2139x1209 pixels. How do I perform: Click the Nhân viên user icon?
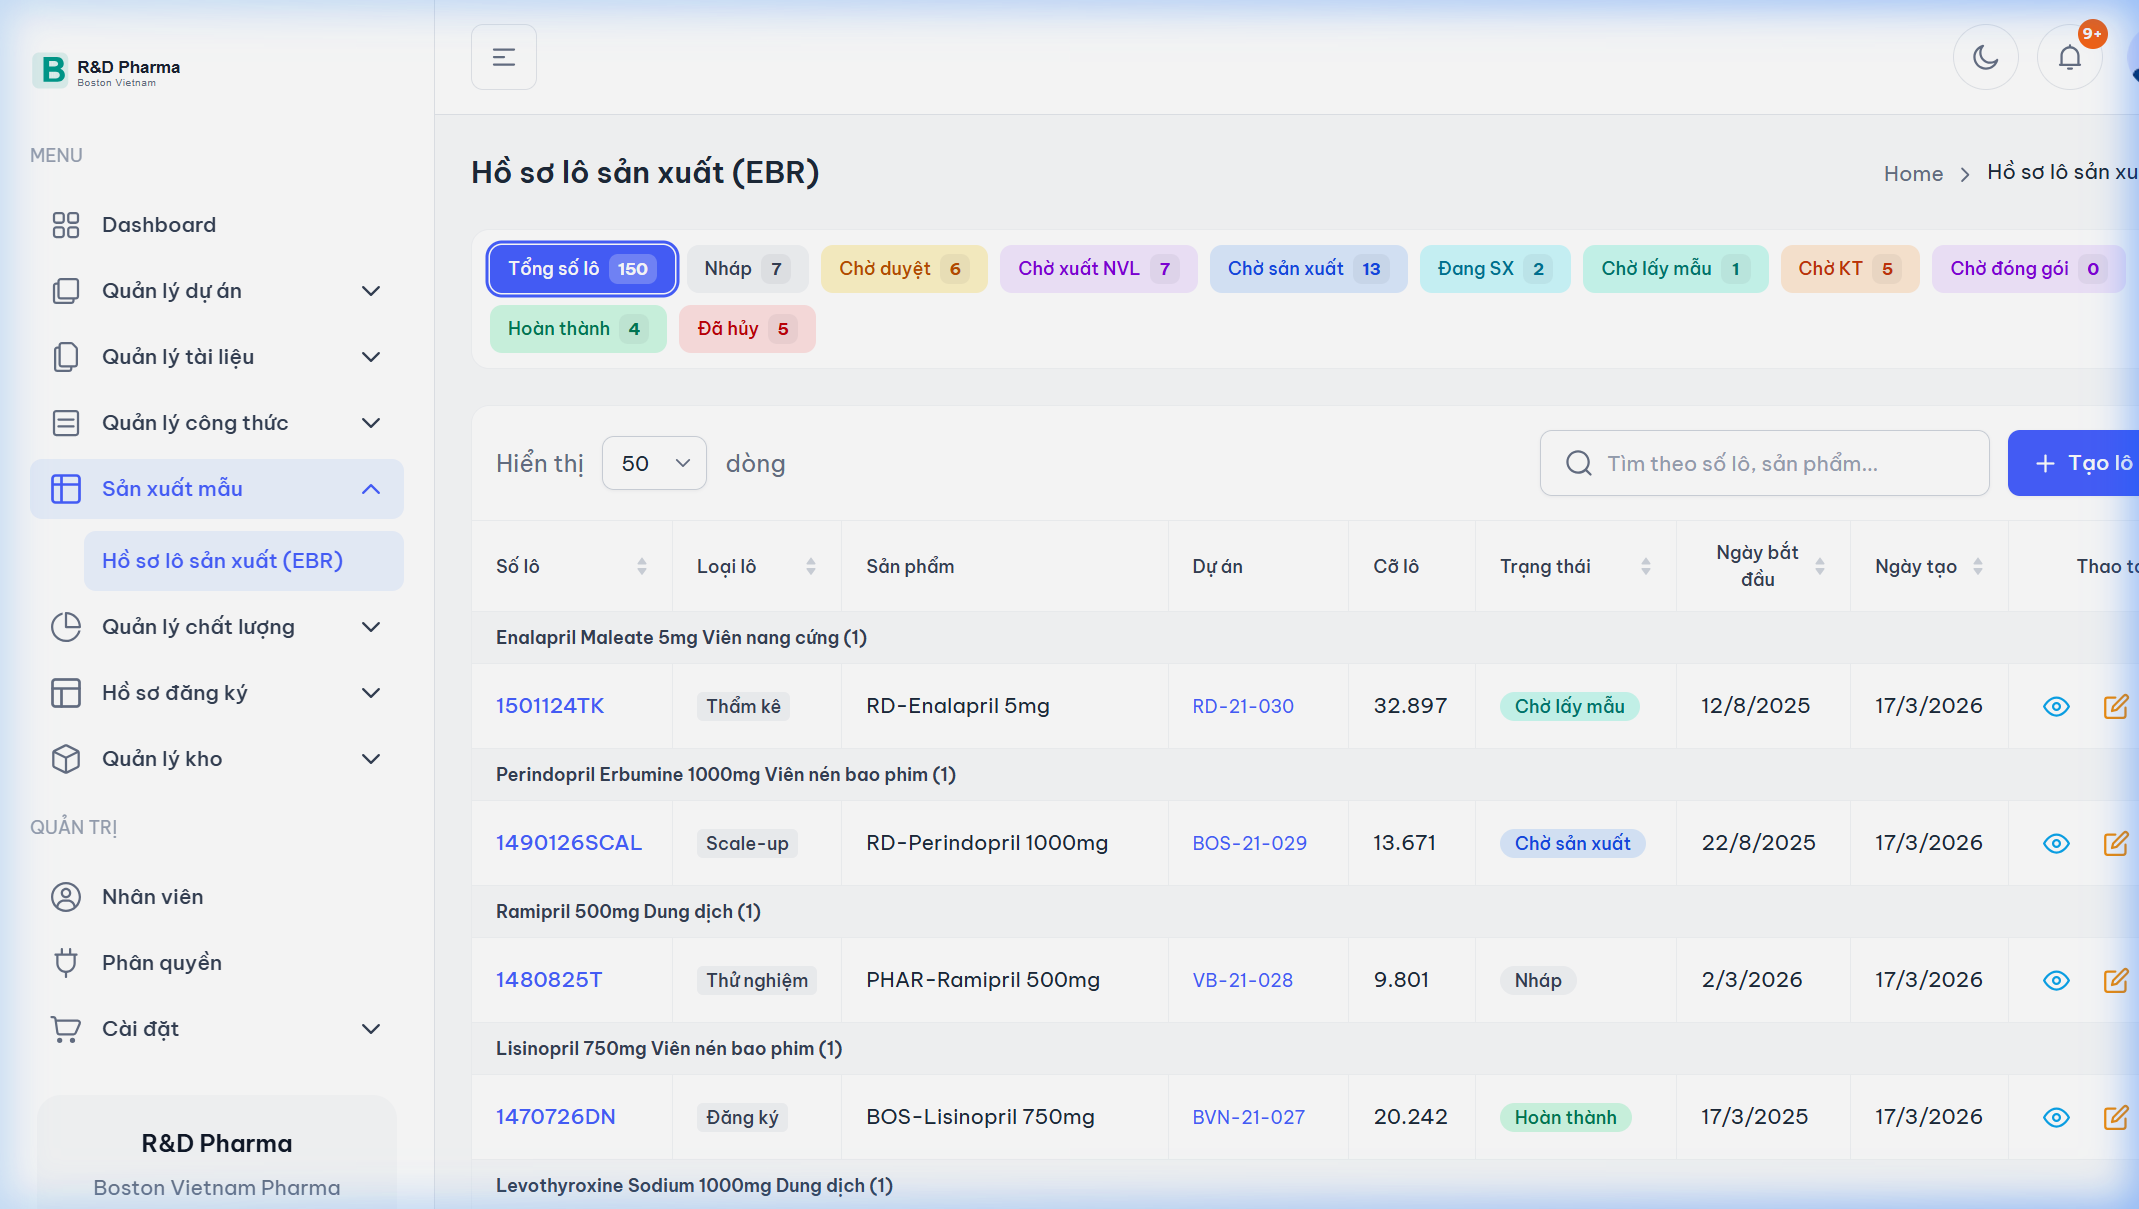click(x=66, y=897)
